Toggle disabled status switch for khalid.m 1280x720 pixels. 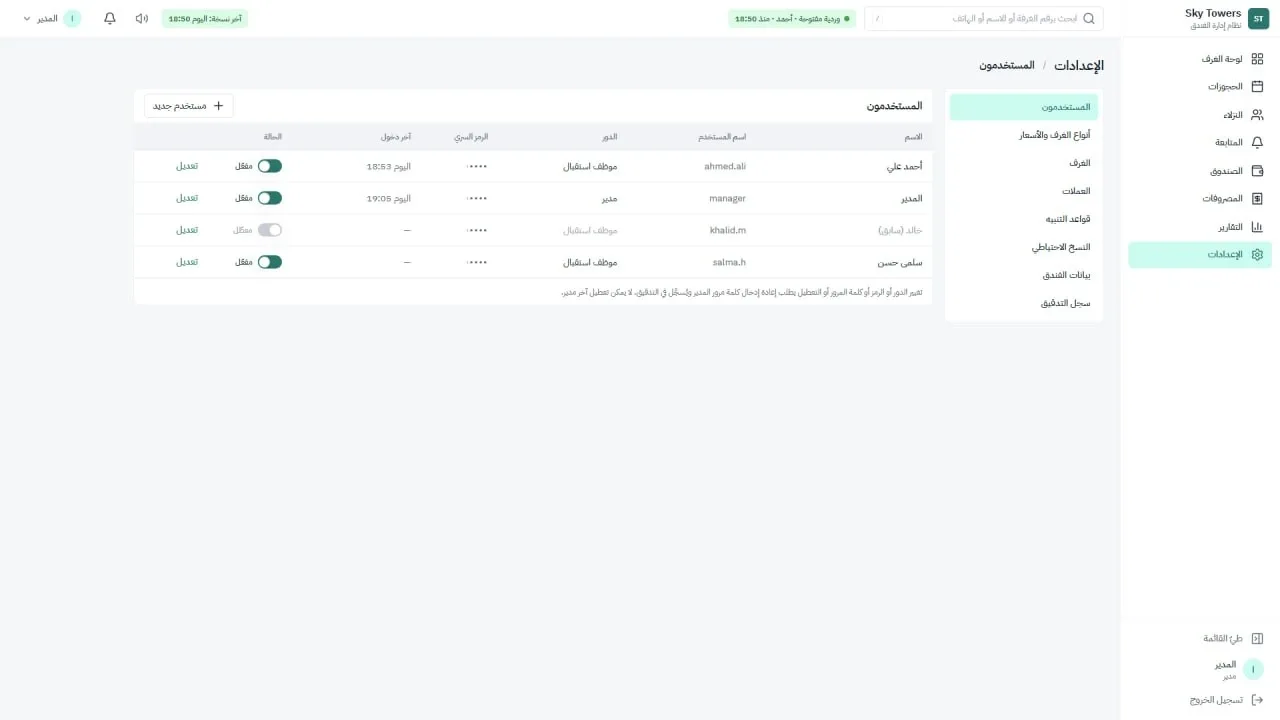pos(270,230)
